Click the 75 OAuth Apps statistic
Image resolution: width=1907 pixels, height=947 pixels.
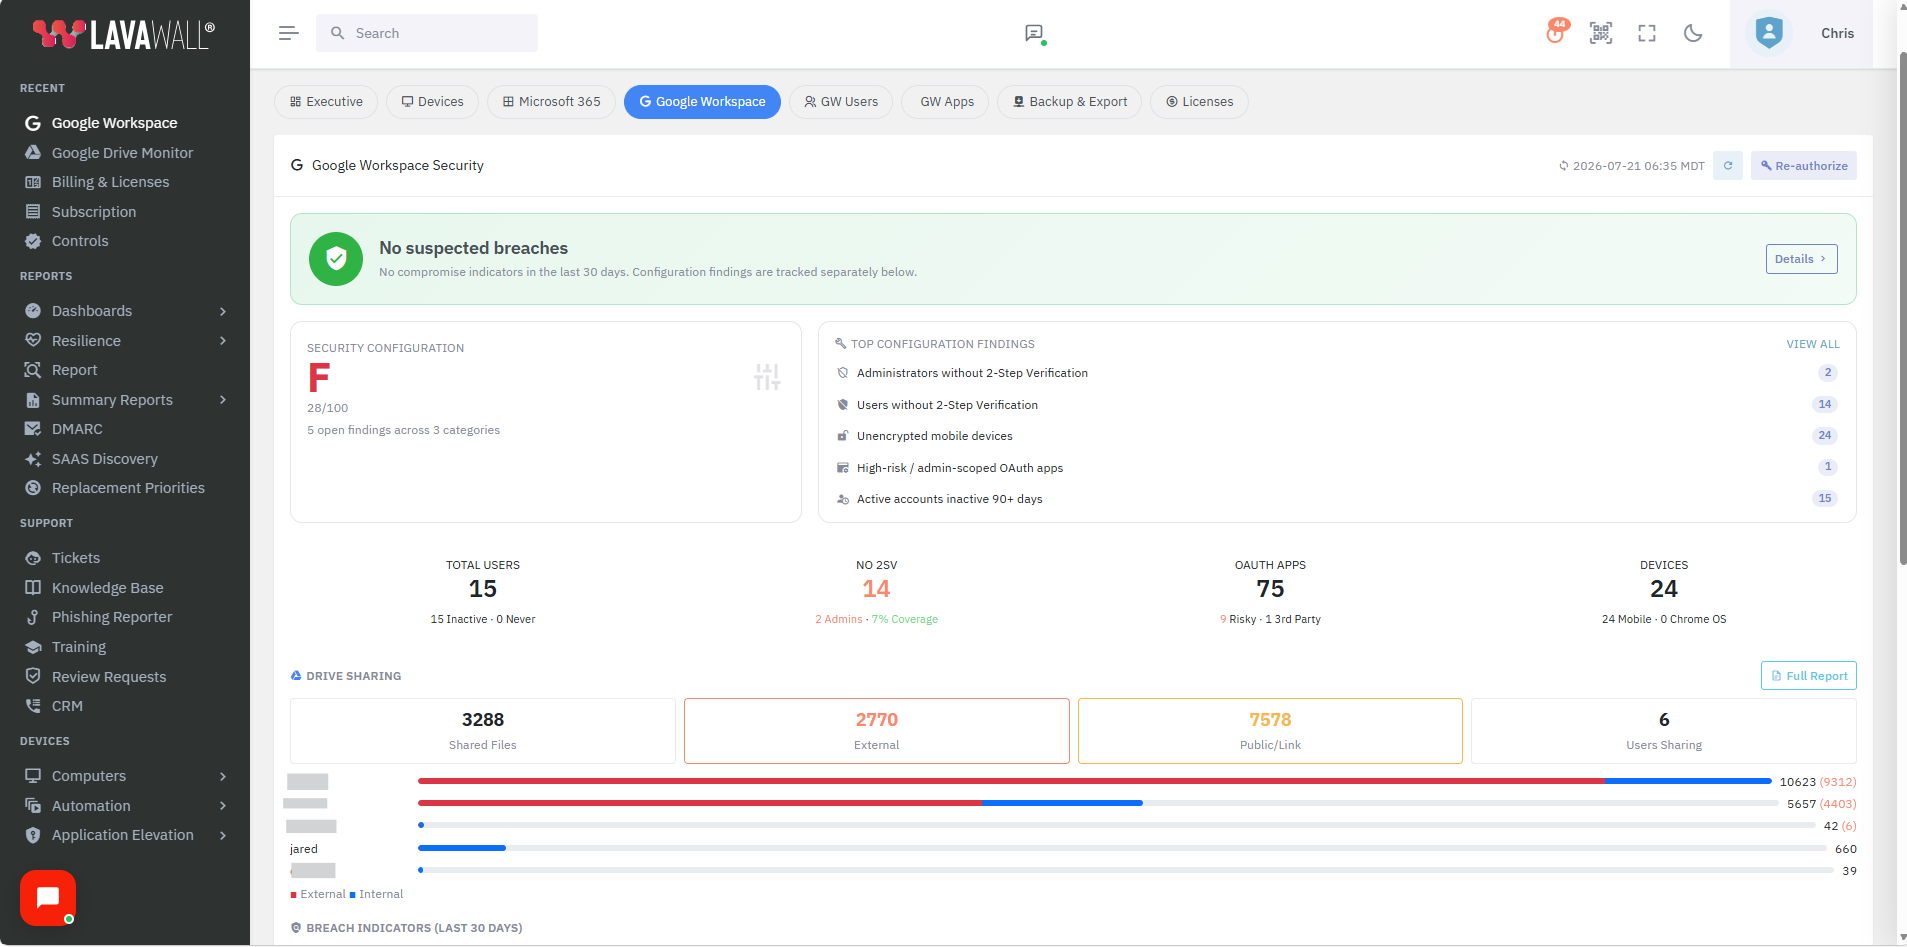[1270, 589]
